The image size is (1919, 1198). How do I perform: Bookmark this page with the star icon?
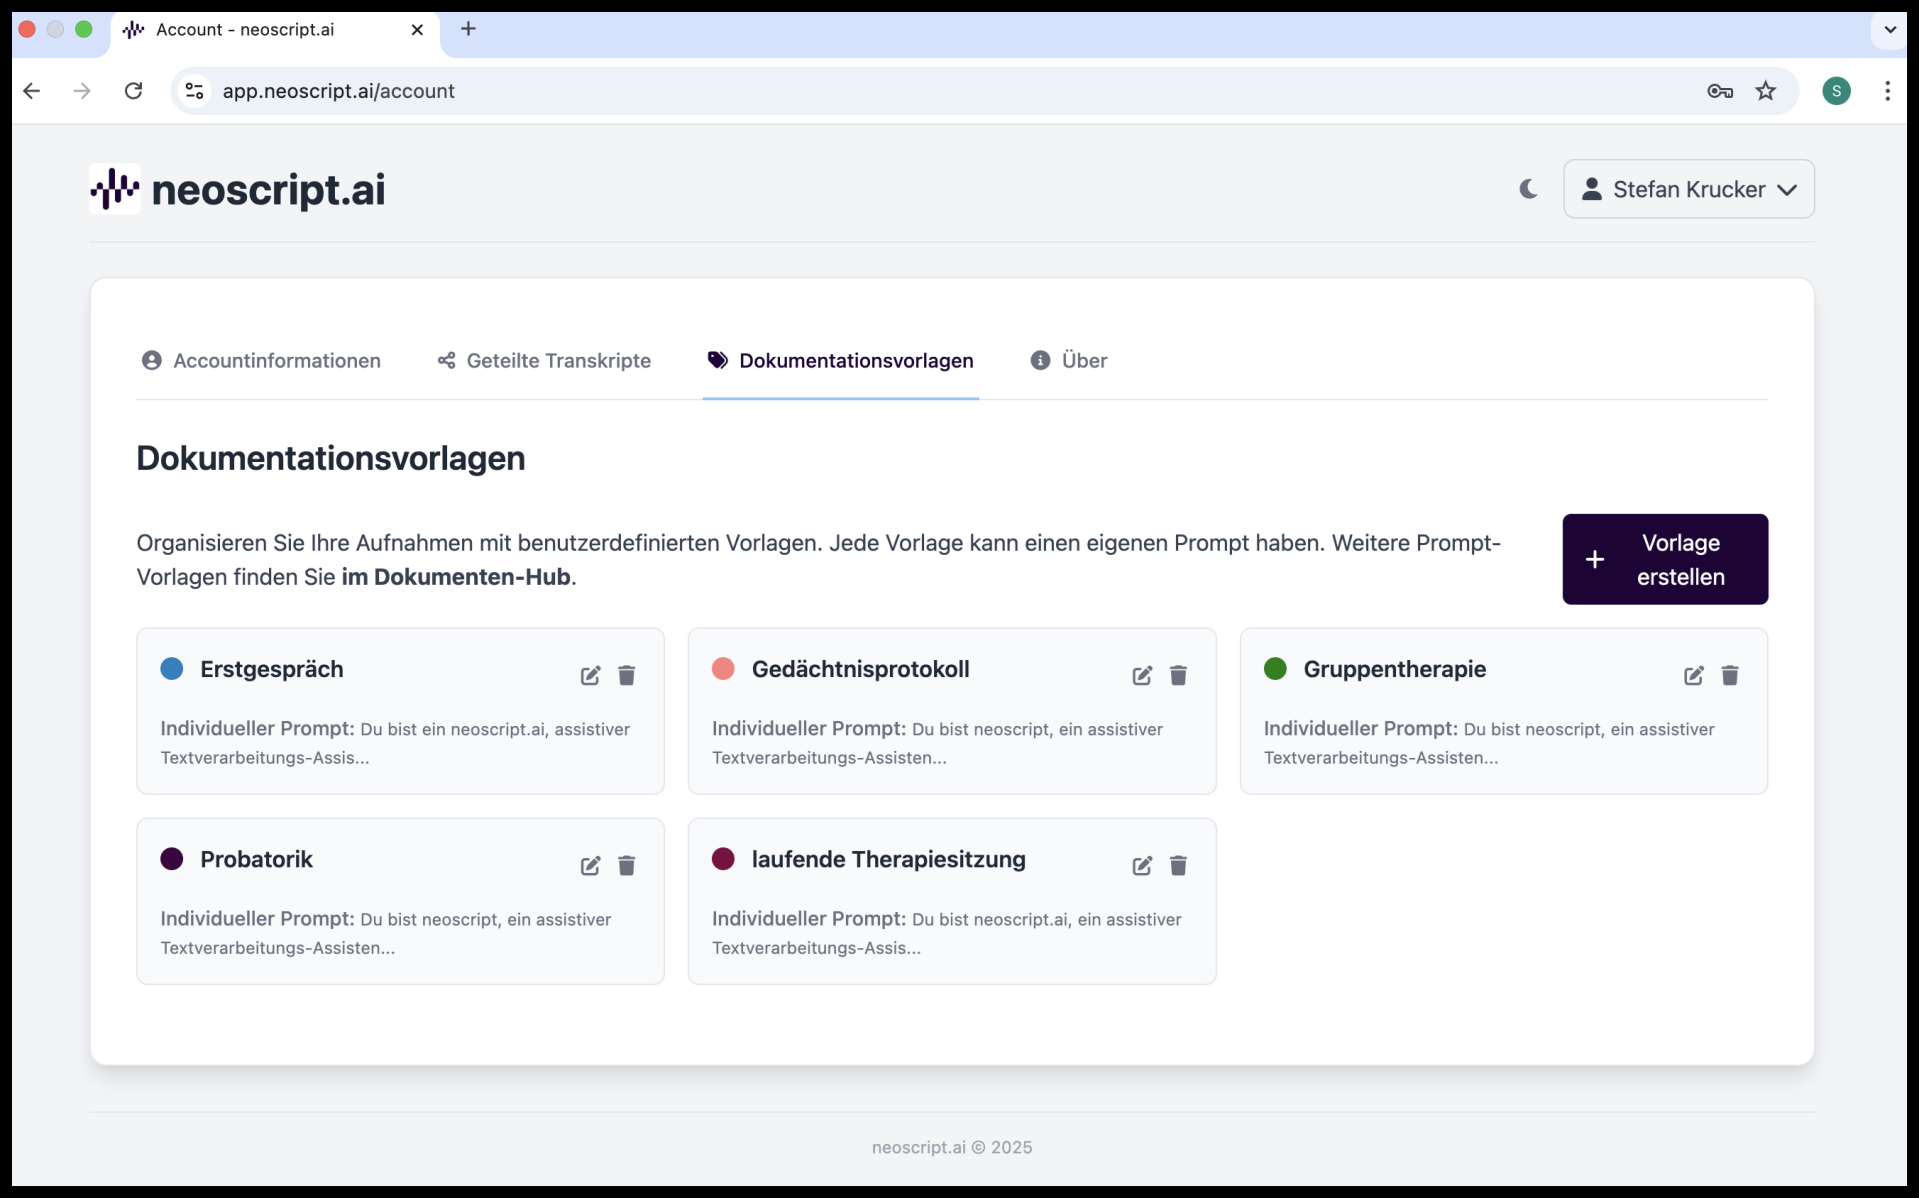(x=1766, y=91)
